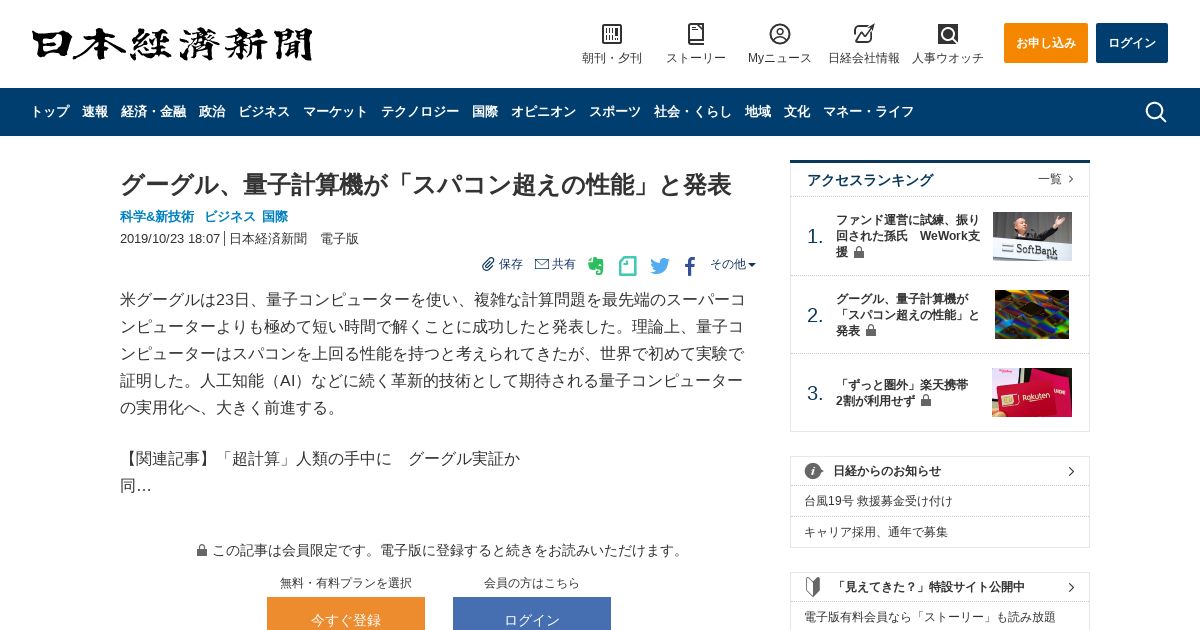
Task: Open the 朝刊・夕刊 newspaper icon
Action: (612, 34)
